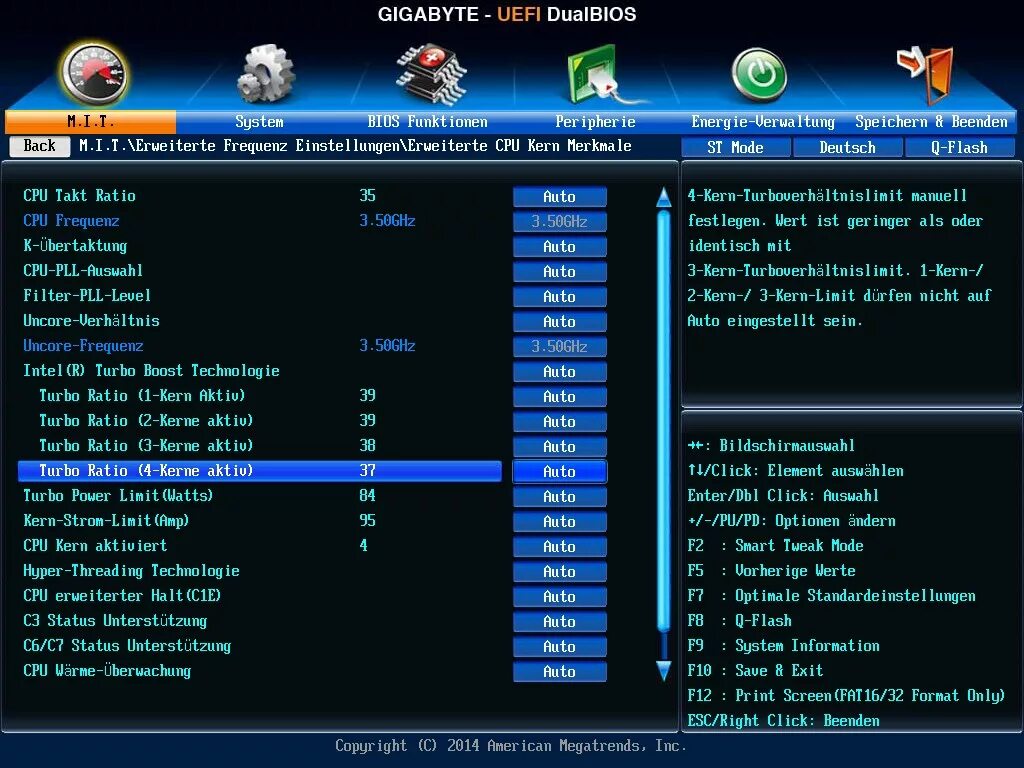1024x768 pixels.
Task: Change Uncore-Verhältnis Auto value
Action: tap(560, 321)
